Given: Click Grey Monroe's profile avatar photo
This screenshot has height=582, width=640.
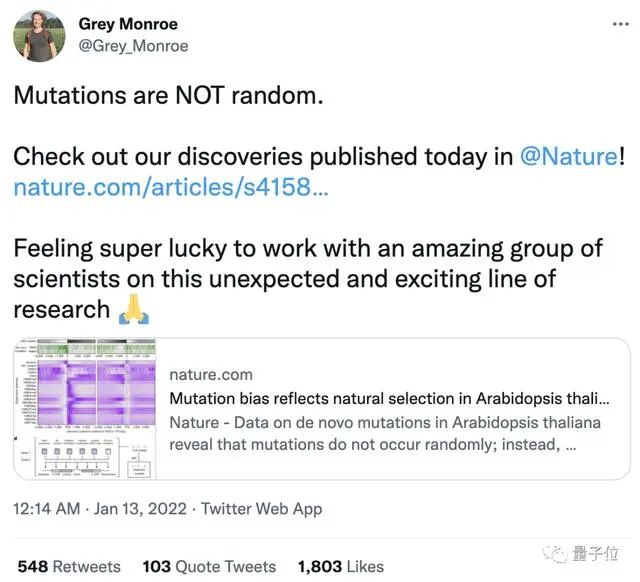Looking at the screenshot, I should point(39,35).
